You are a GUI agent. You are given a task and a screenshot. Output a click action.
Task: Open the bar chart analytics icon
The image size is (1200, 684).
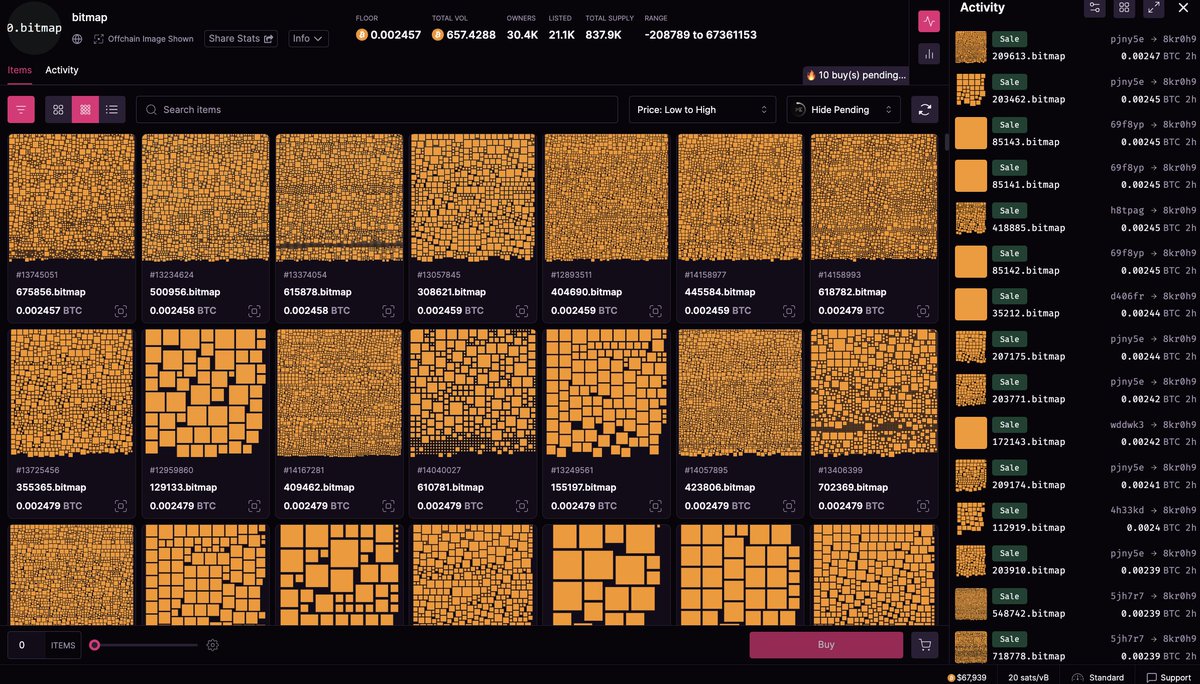[929, 53]
